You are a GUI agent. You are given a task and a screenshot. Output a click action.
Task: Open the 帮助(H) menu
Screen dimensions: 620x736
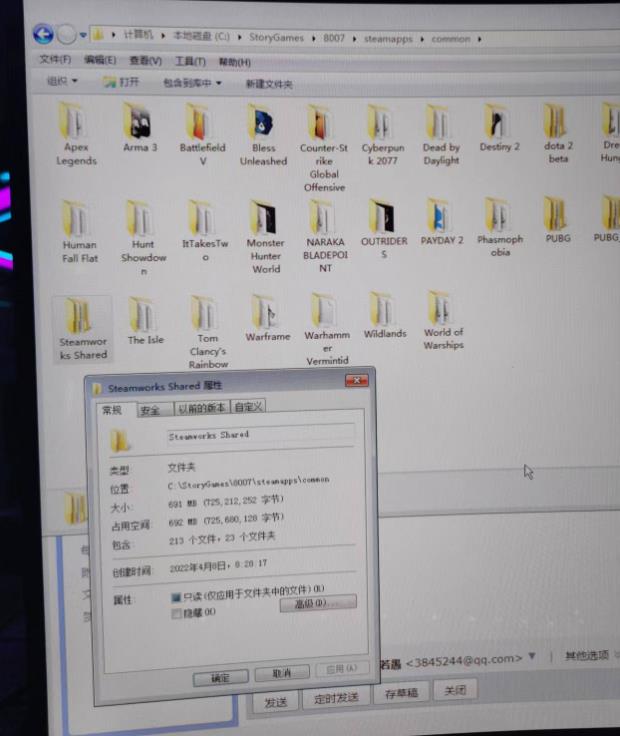coord(235,62)
